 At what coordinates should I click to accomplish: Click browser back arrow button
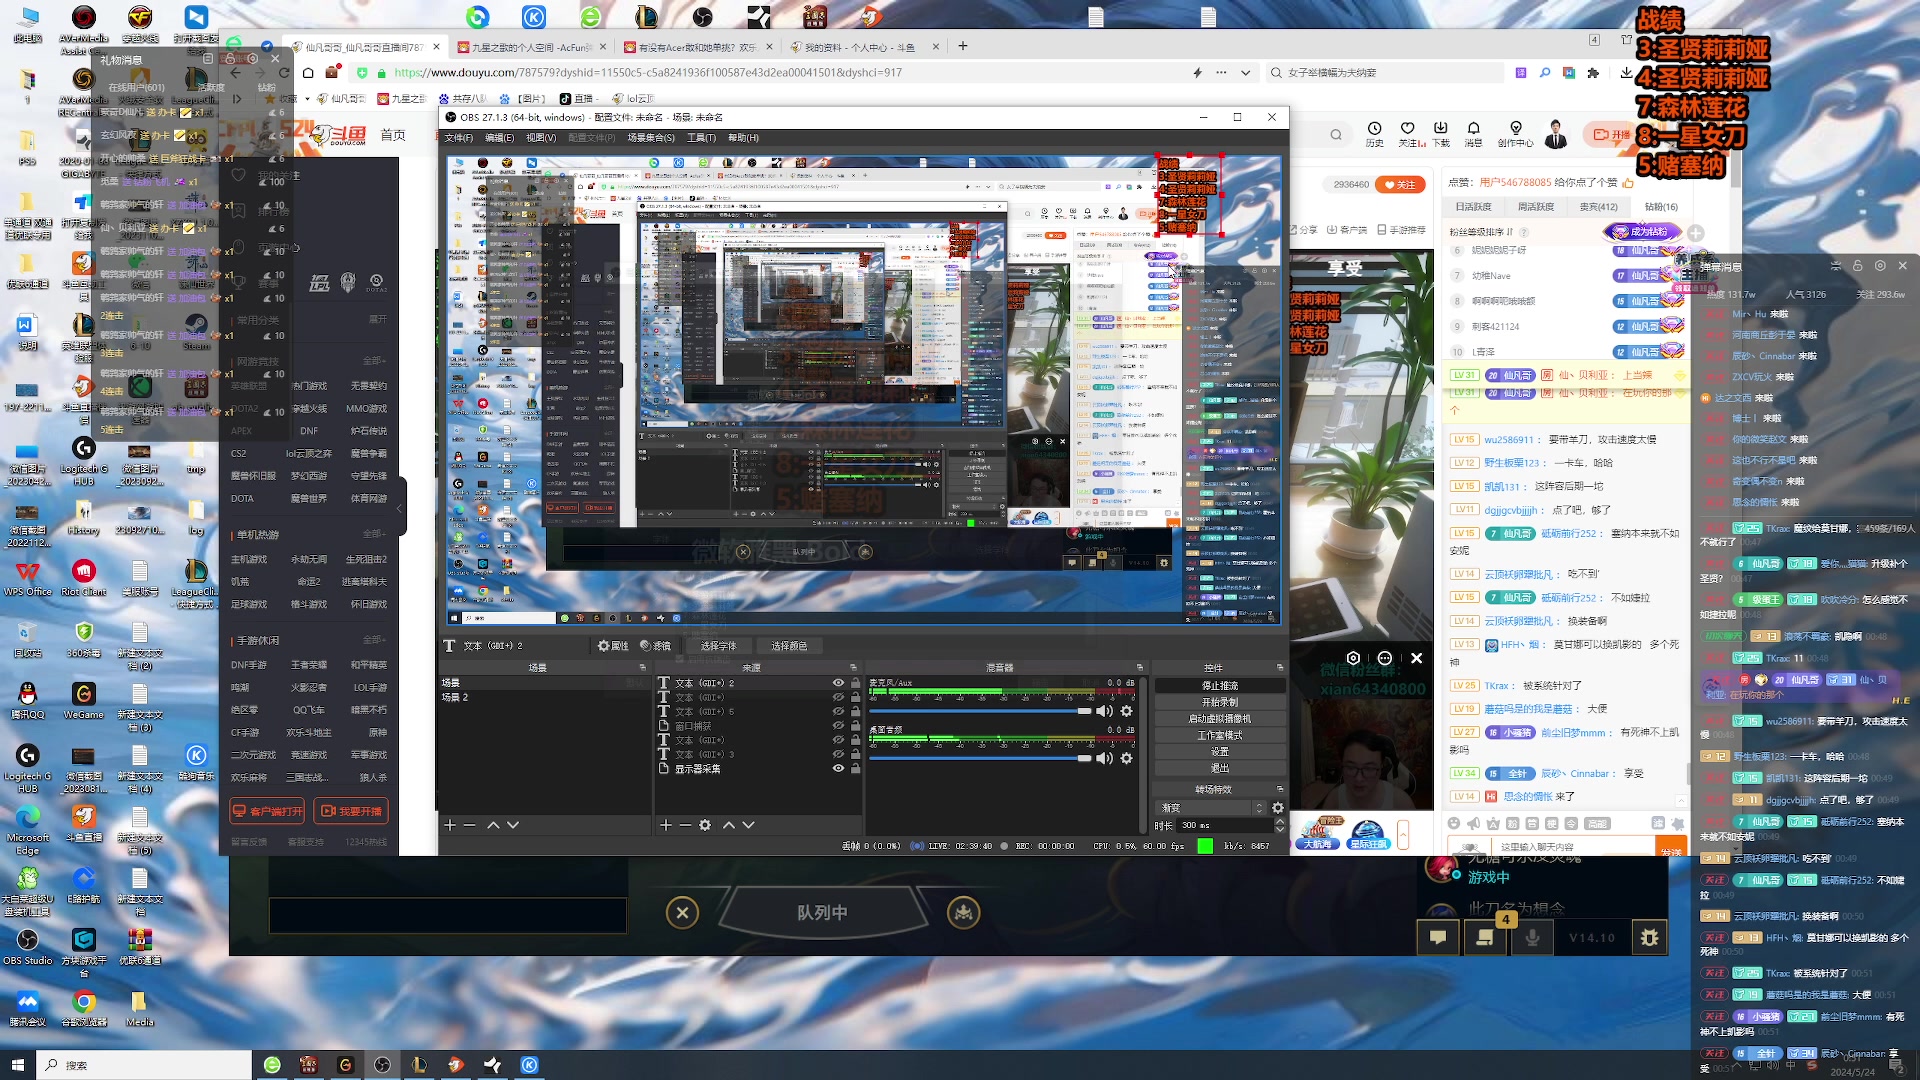236,72
